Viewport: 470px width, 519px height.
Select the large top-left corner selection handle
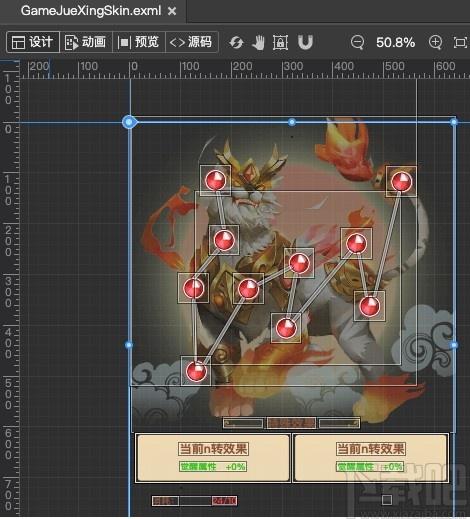tap(129, 122)
